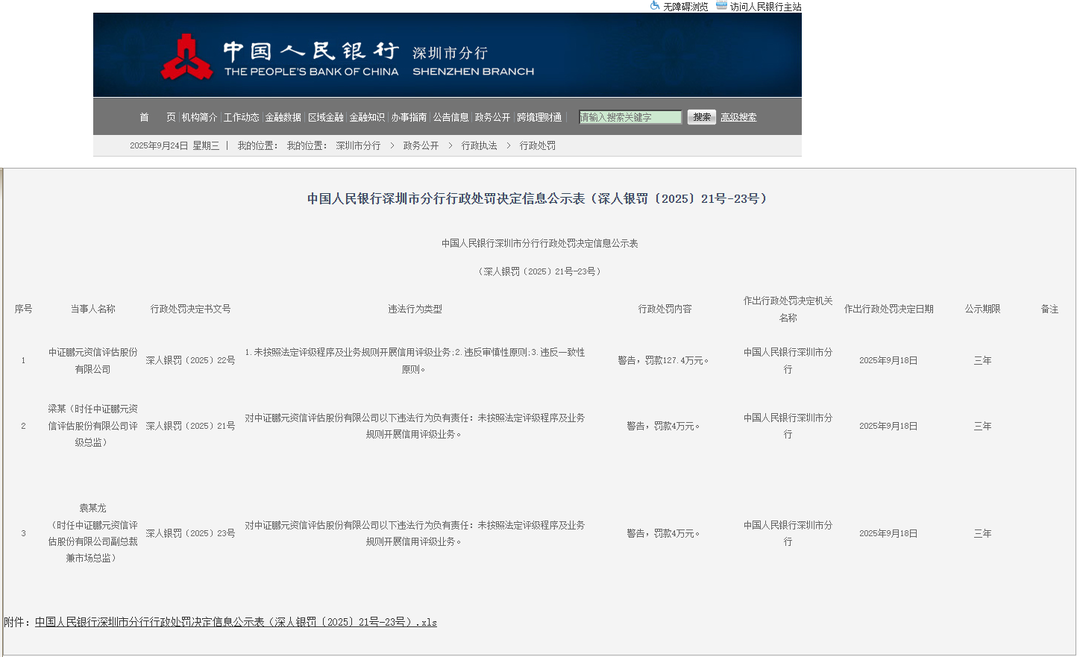Screen dimensions: 1080x657
Task: Open 跨境理财通 navigation item
Action: pos(539,117)
